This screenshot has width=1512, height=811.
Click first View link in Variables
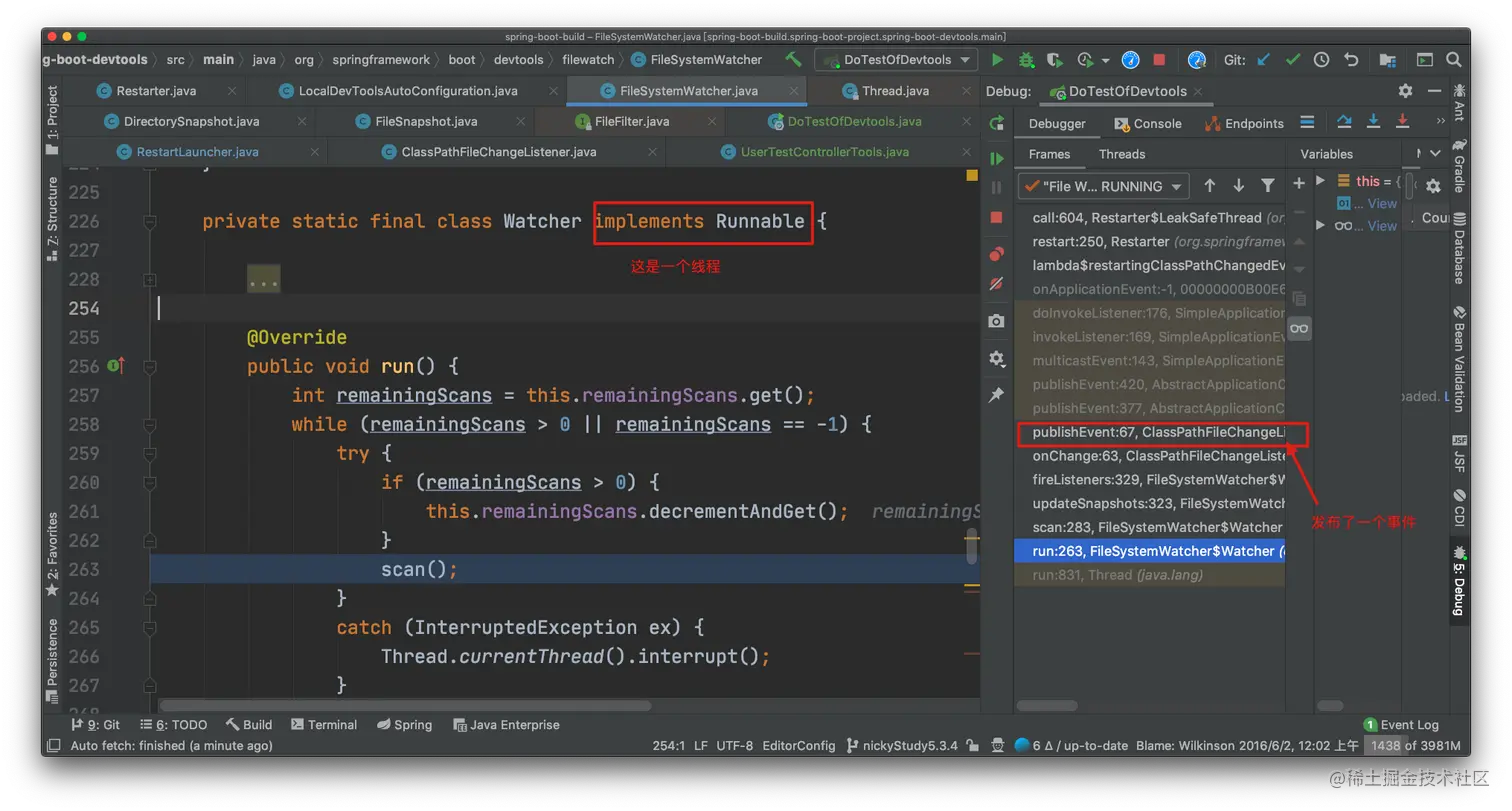point(1382,203)
